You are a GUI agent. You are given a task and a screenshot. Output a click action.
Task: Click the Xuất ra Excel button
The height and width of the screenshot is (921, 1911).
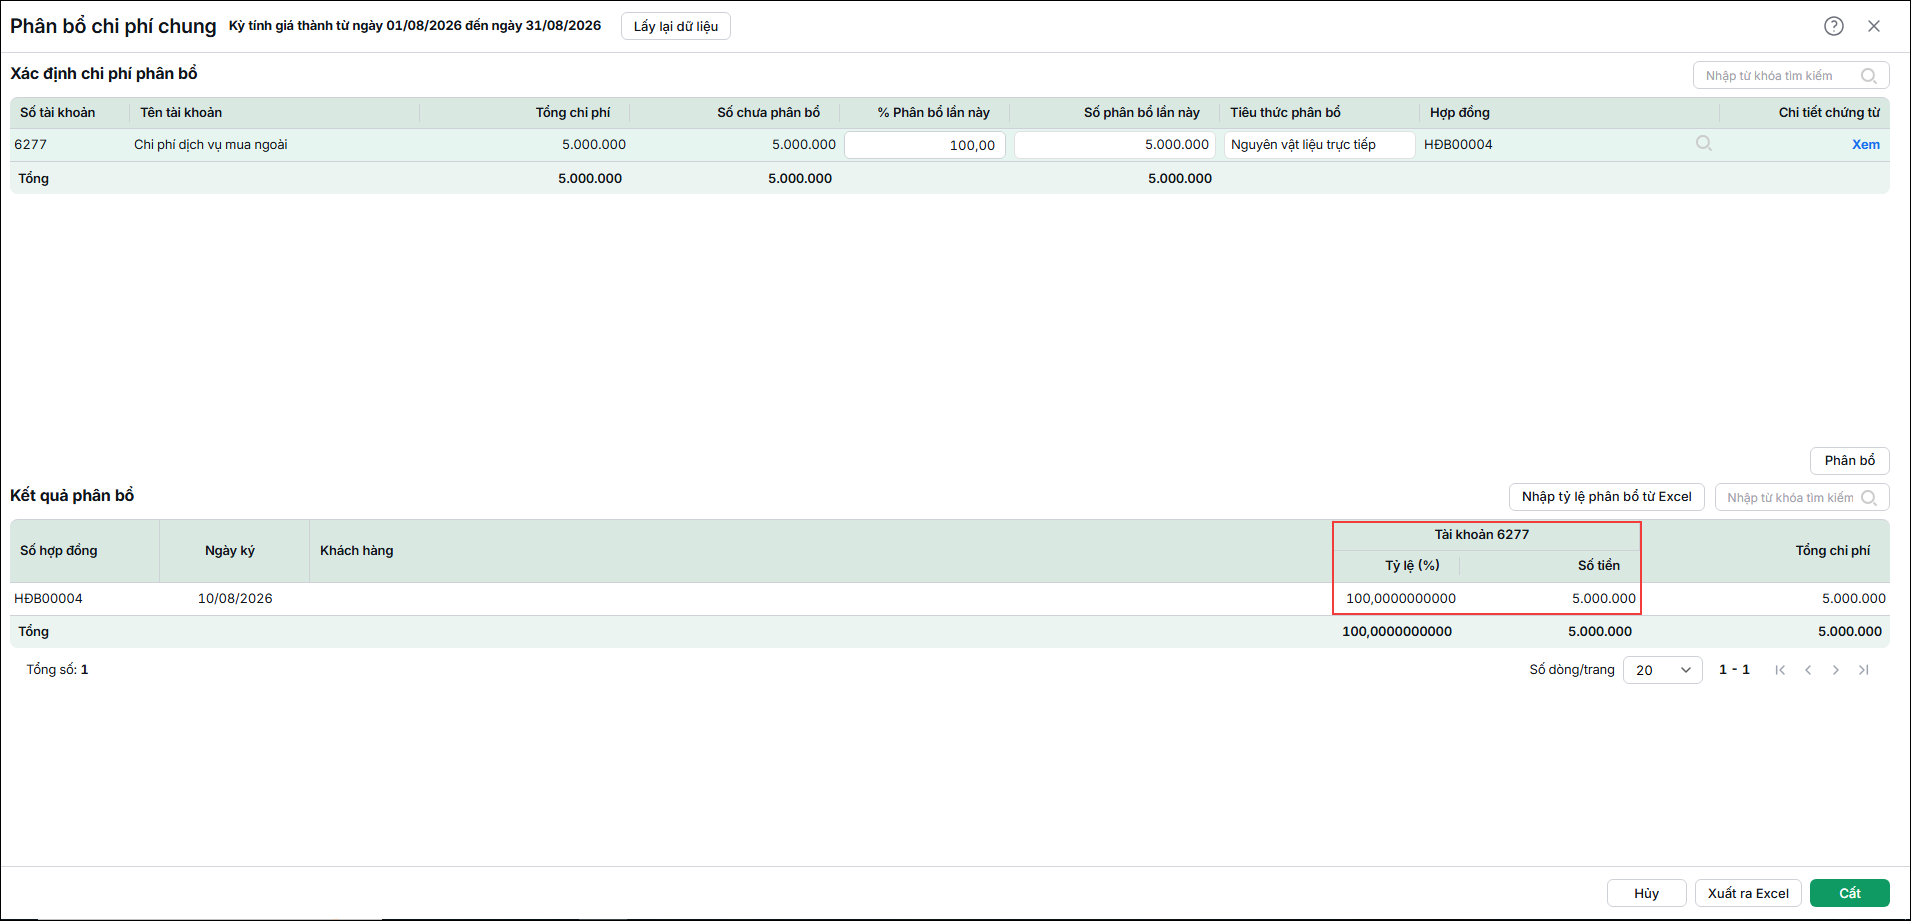(1748, 893)
